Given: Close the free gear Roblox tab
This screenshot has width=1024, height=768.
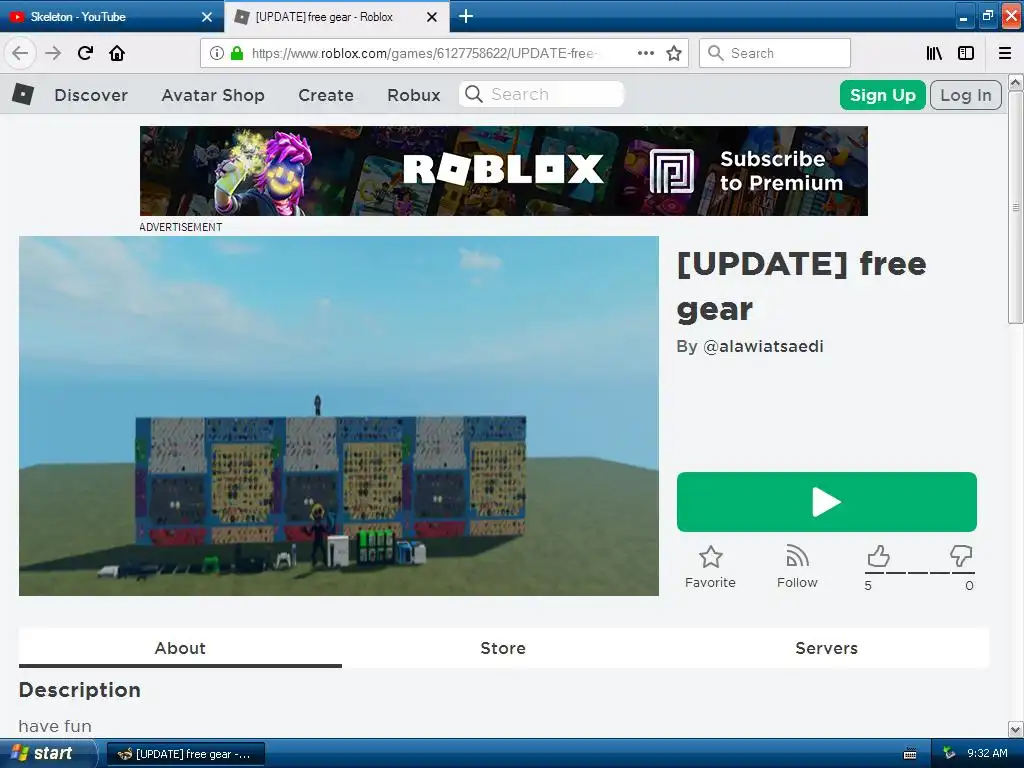Looking at the screenshot, I should pyautogui.click(x=432, y=17).
